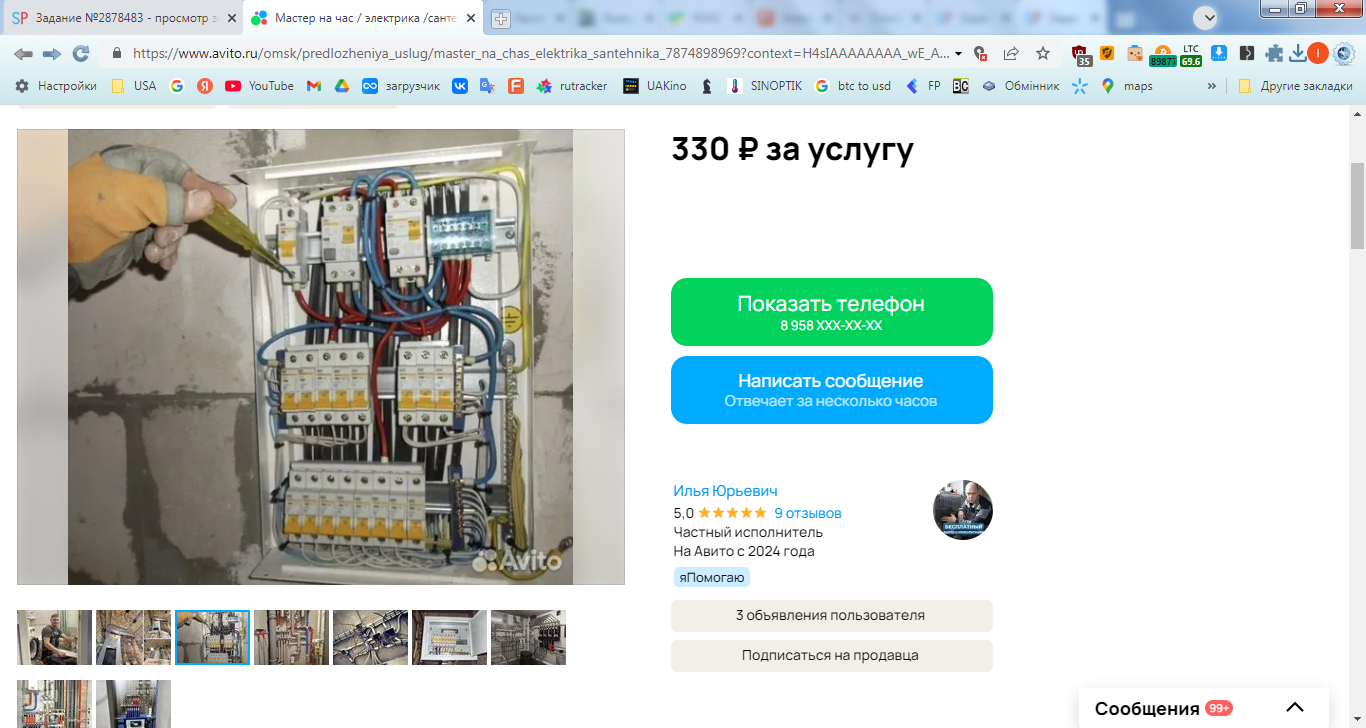This screenshot has width=1366, height=728.
Task: Open the address bar suggestions dropdown arrow
Action: point(959,54)
